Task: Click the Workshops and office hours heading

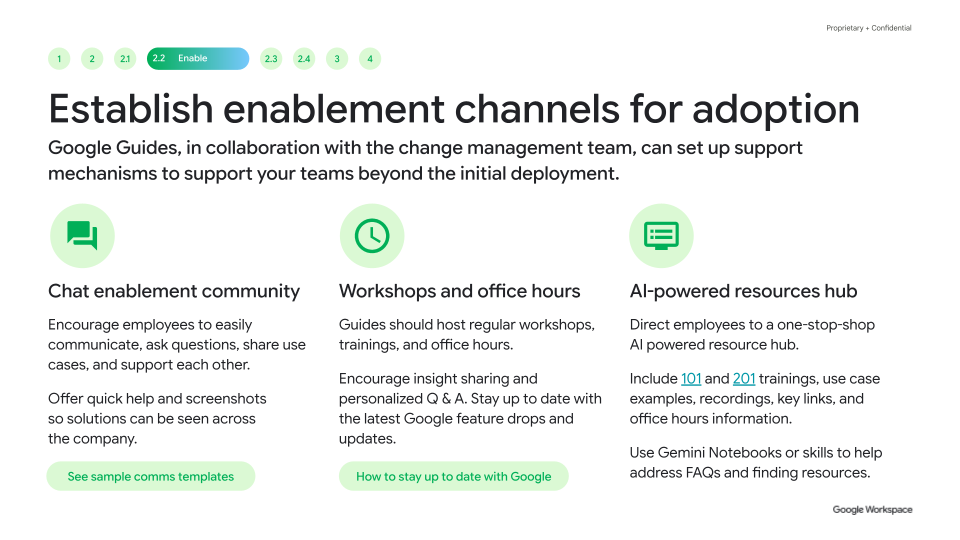Action: pyautogui.click(x=459, y=291)
